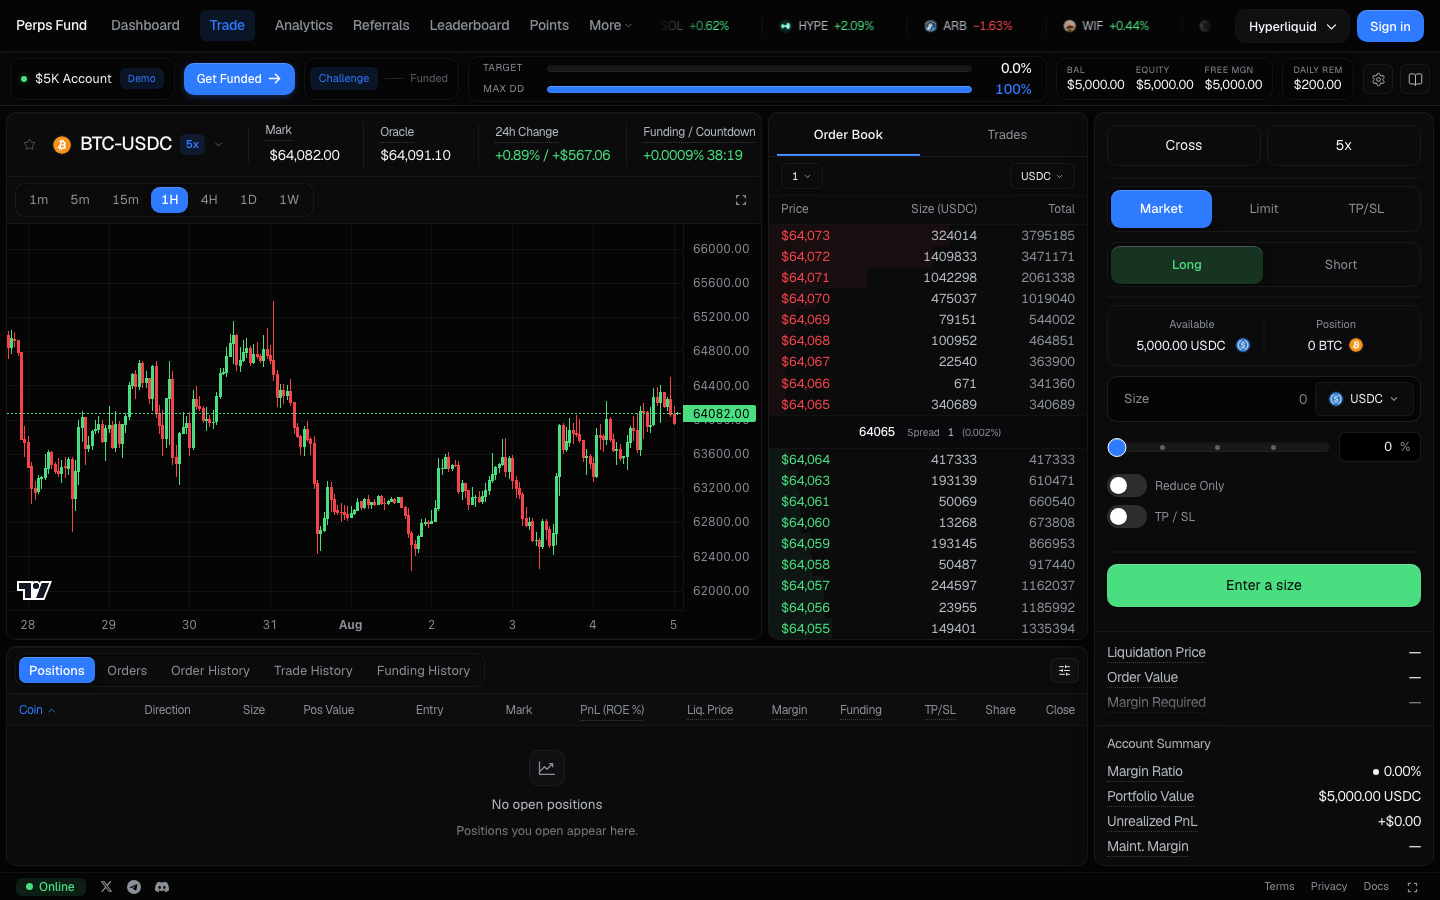Click ARB ticker icon in top bar
1440x900 pixels.
coord(930,26)
